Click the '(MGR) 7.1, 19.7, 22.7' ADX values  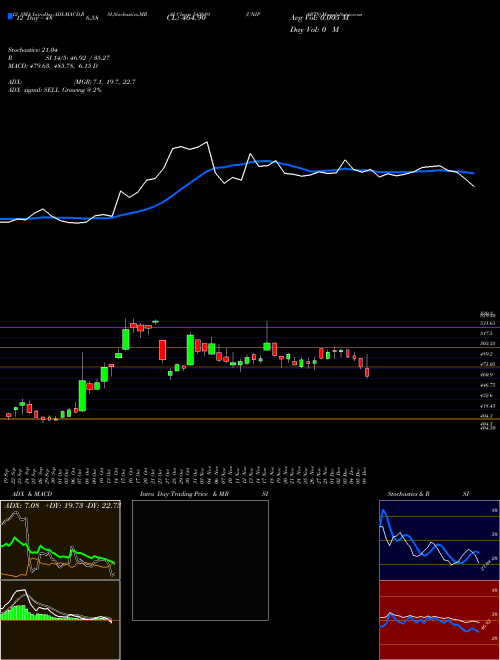105,82
